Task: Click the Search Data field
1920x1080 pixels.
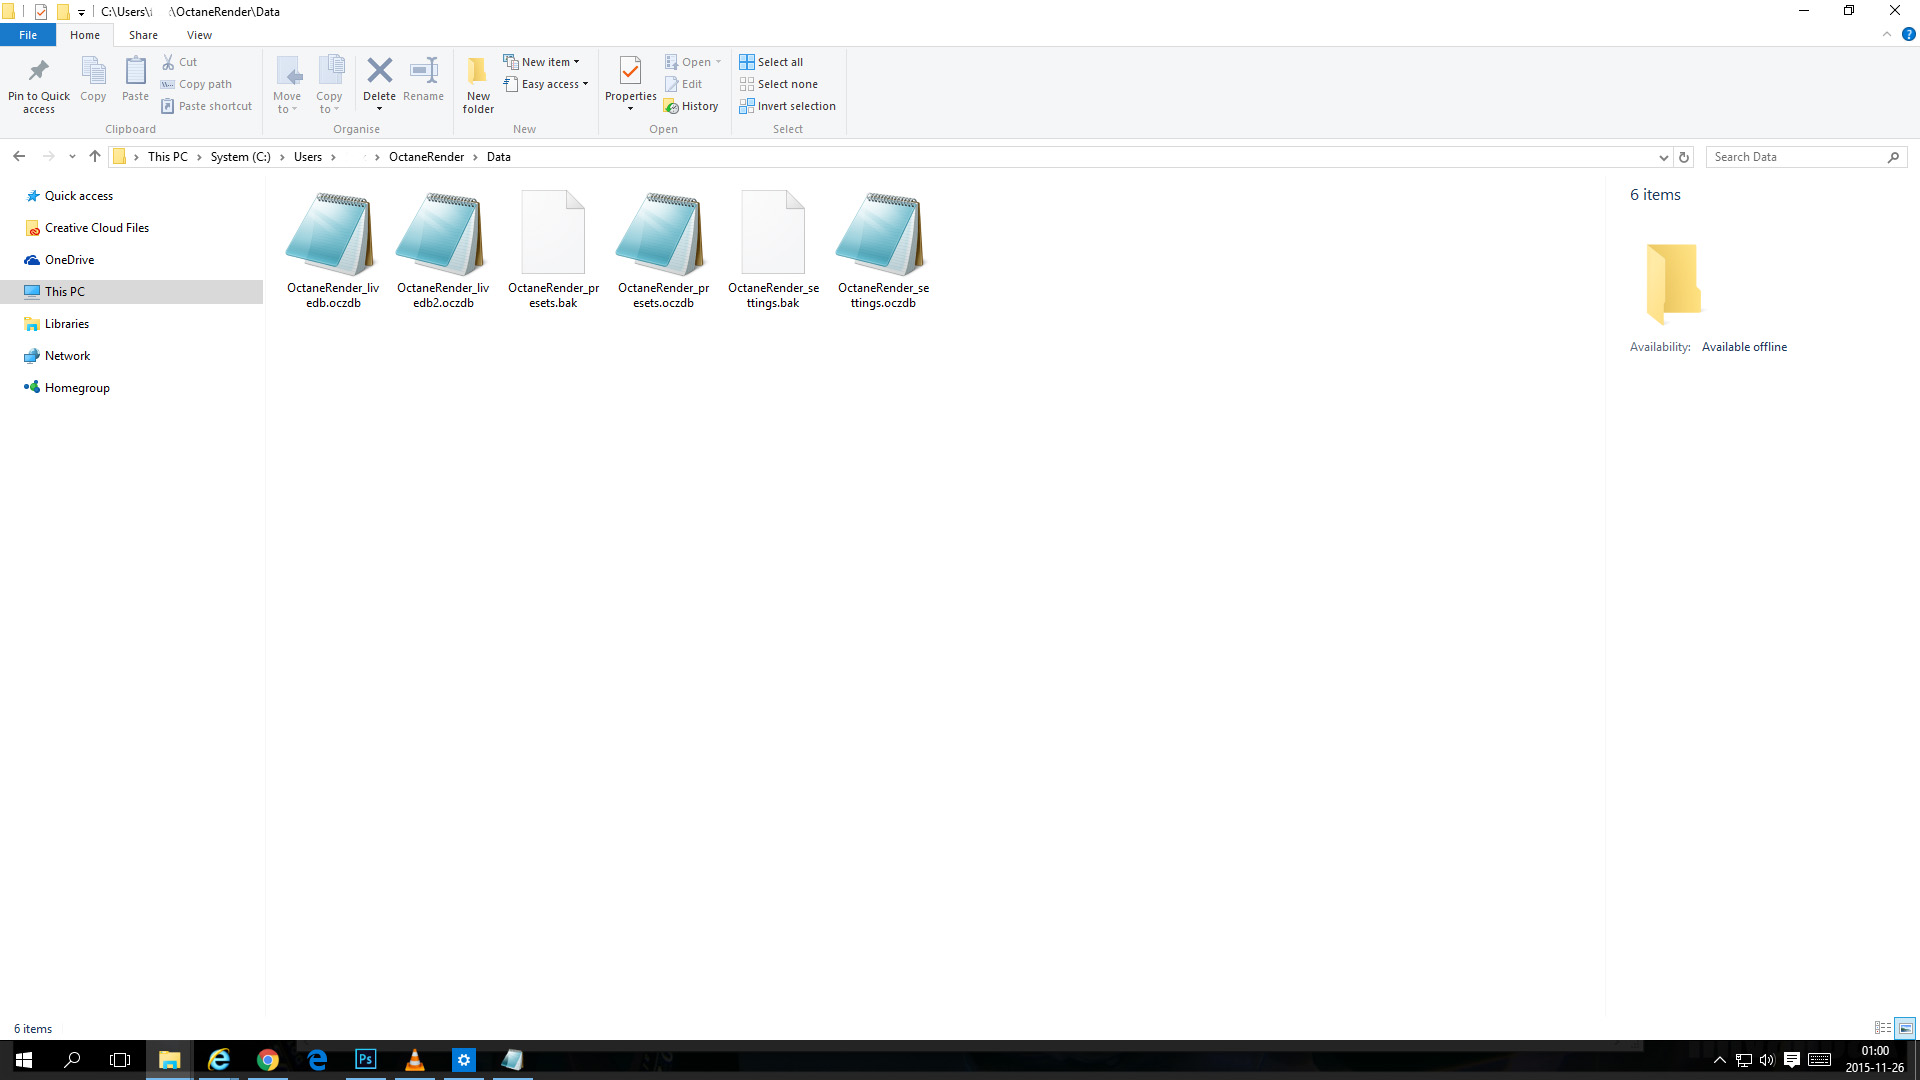Action: click(x=1795, y=157)
